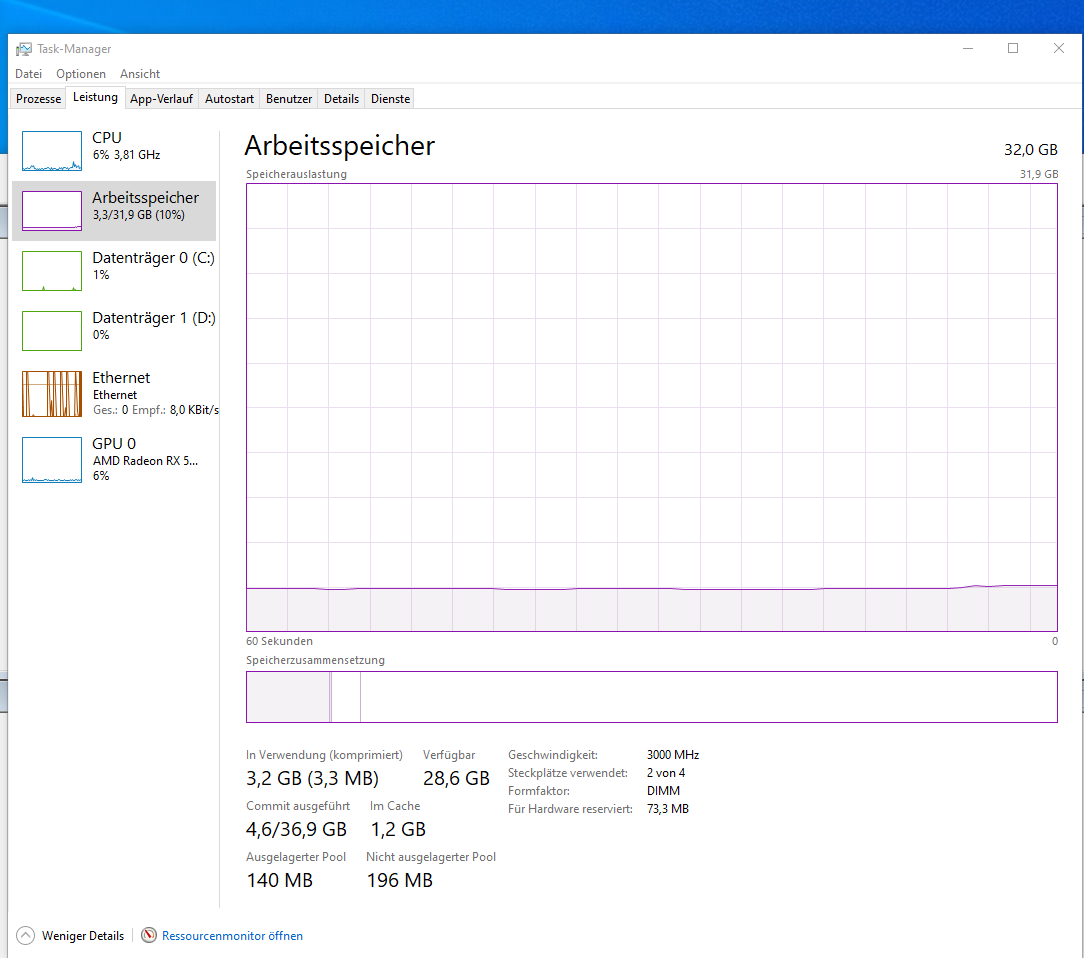Collapse view with Weniger Details arrow icon
The width and height of the screenshot is (1084, 958).
click(26, 935)
